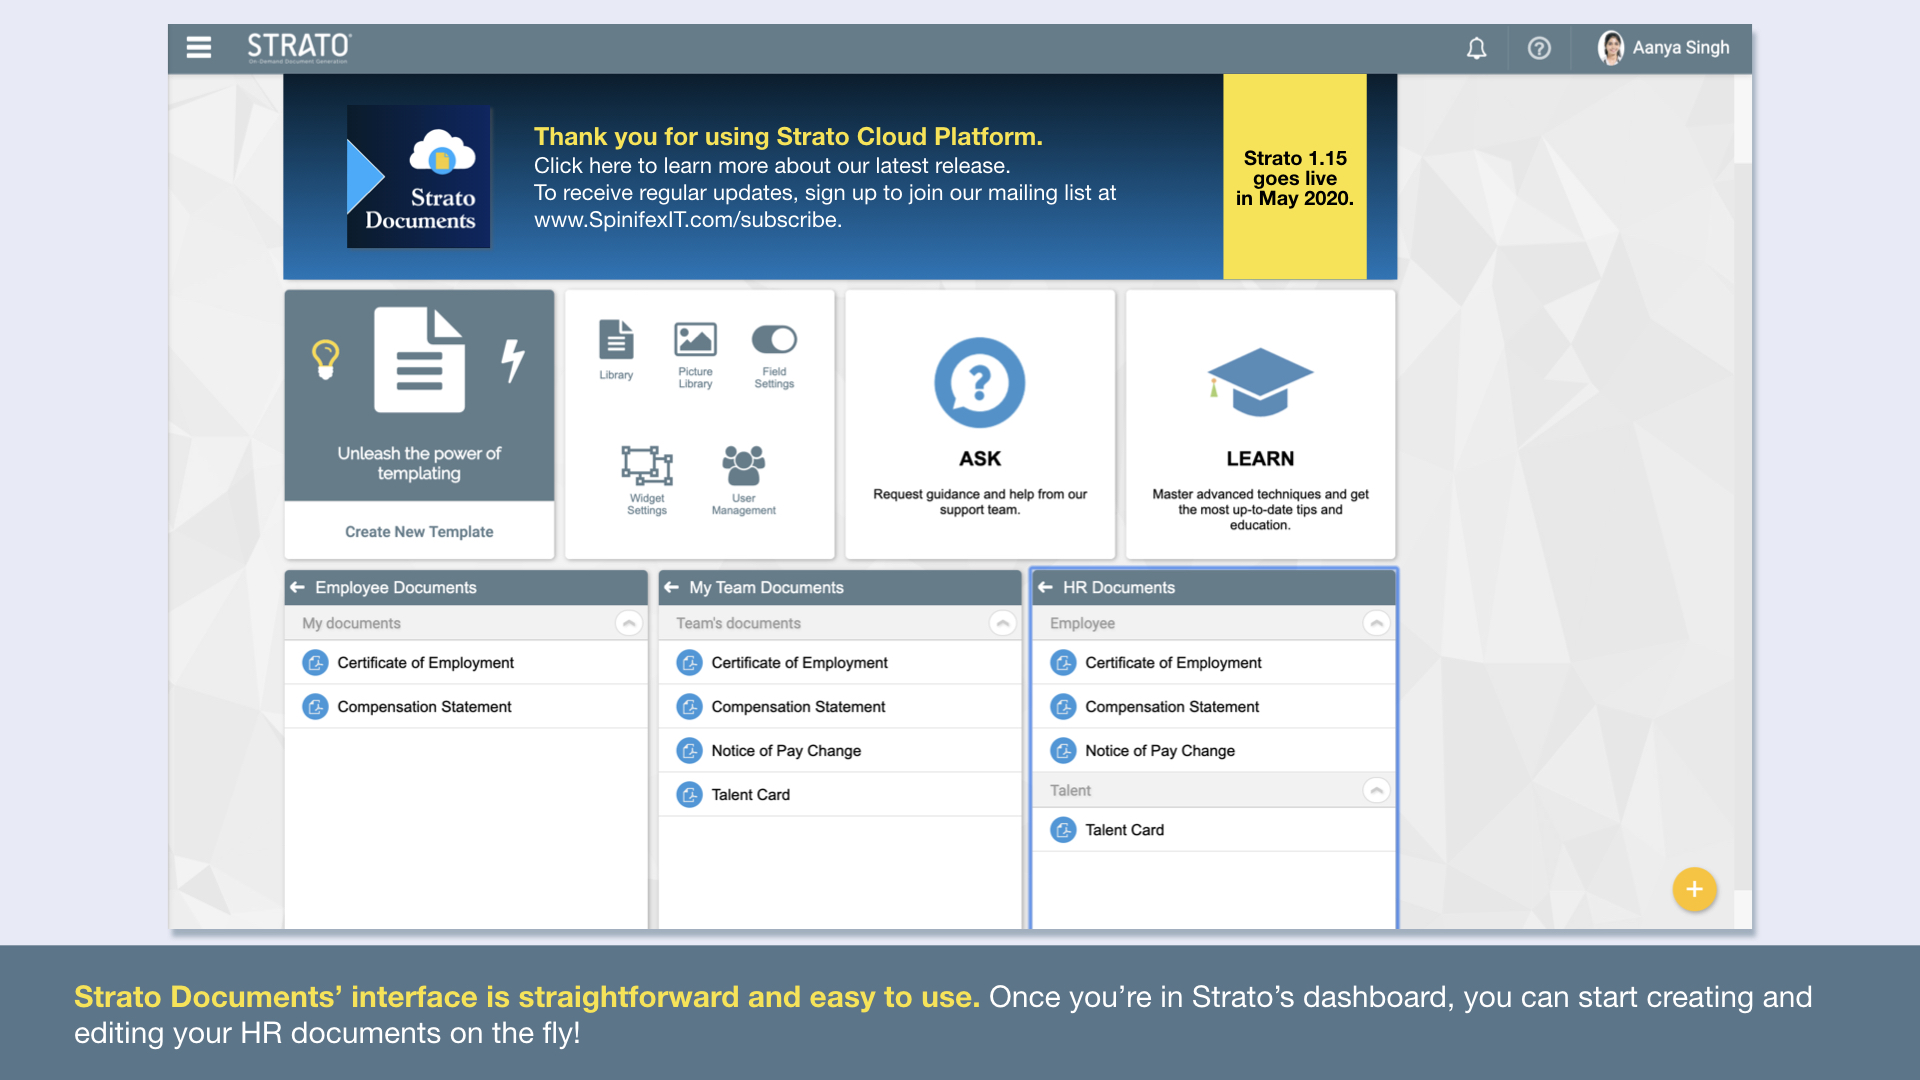Image resolution: width=1920 pixels, height=1080 pixels.
Task: Go back from Employee Documents header
Action: point(298,587)
